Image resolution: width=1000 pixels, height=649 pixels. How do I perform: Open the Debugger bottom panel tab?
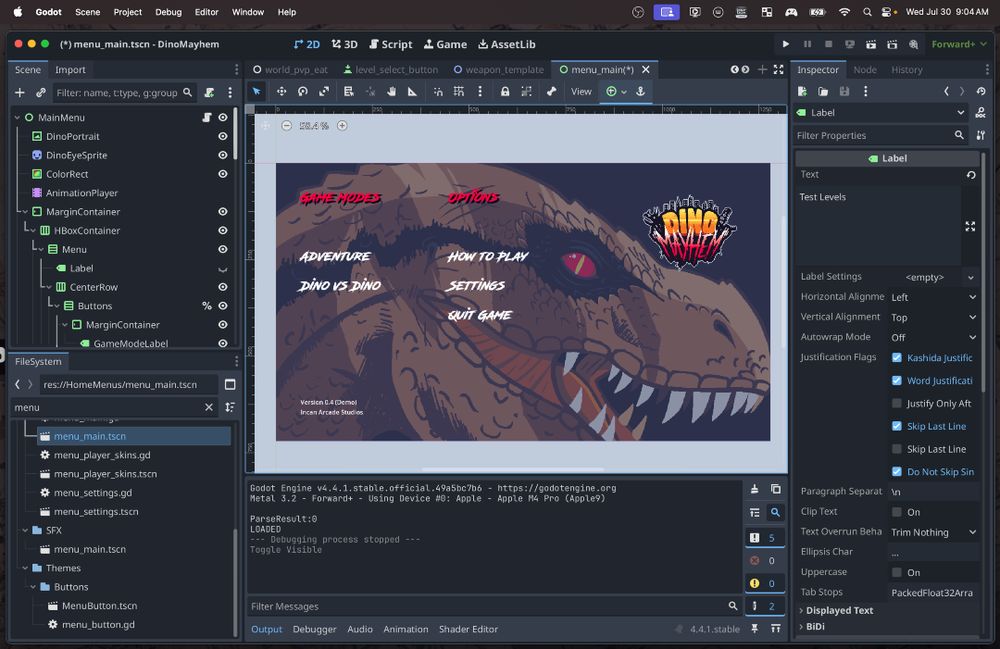pyautogui.click(x=314, y=629)
